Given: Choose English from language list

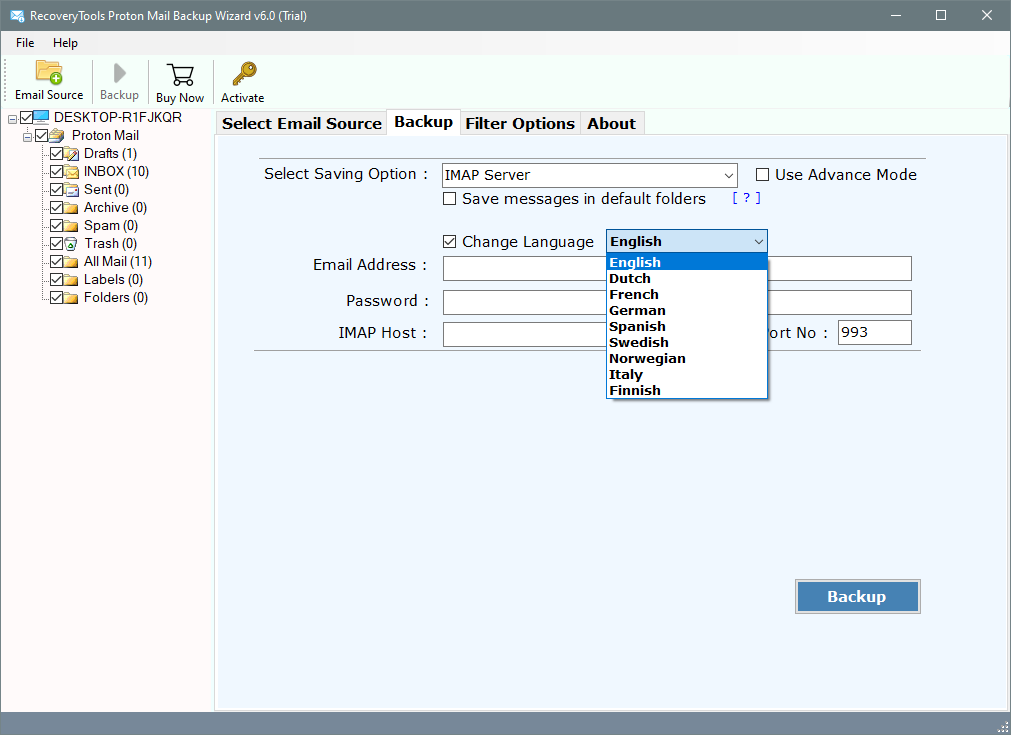Looking at the screenshot, I should [x=687, y=262].
